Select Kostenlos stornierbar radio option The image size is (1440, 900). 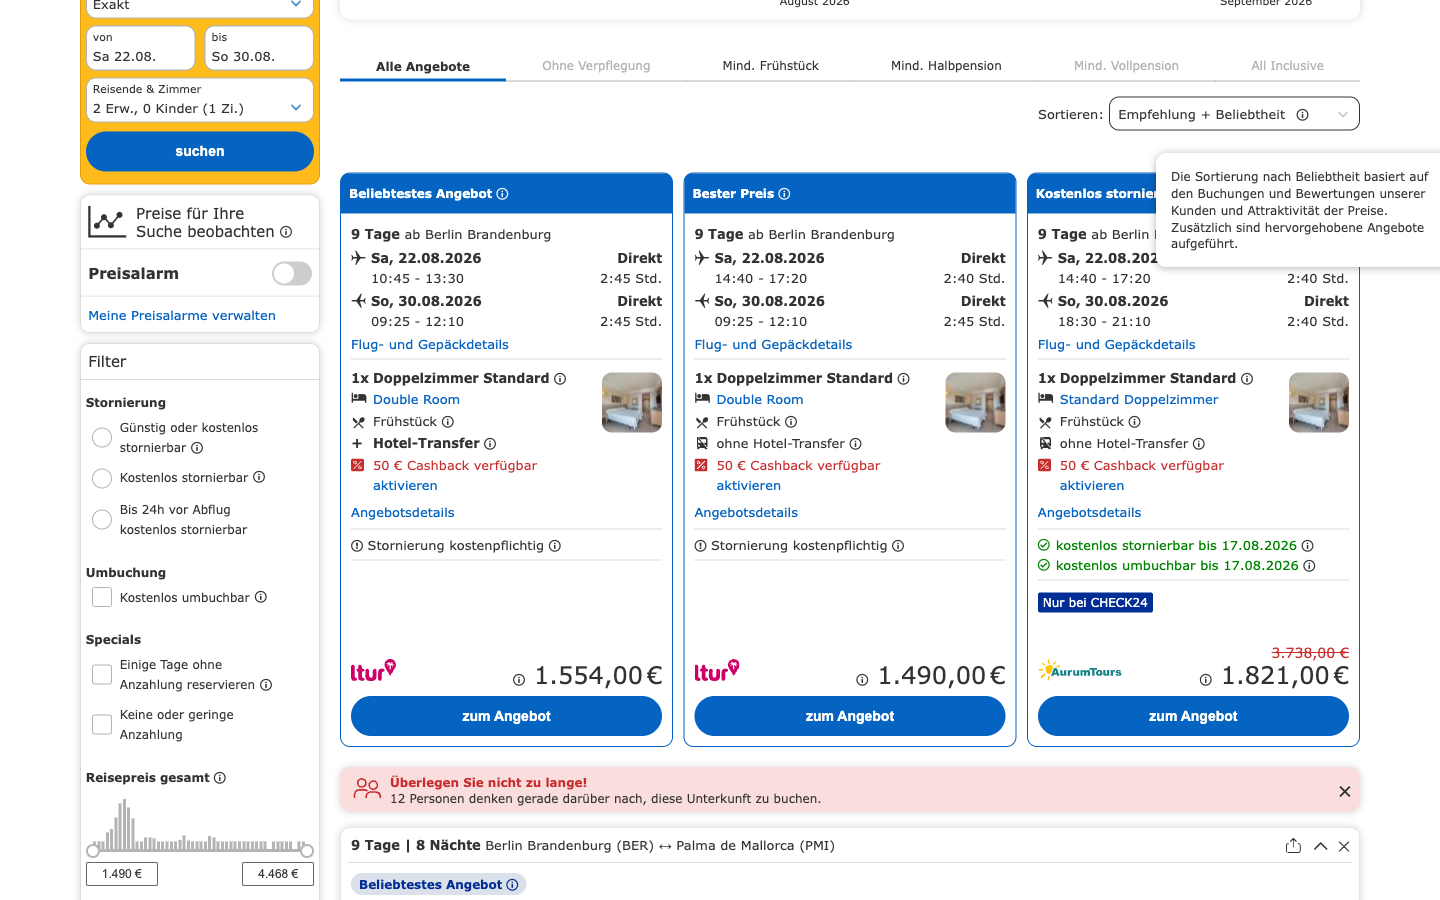pyautogui.click(x=102, y=478)
